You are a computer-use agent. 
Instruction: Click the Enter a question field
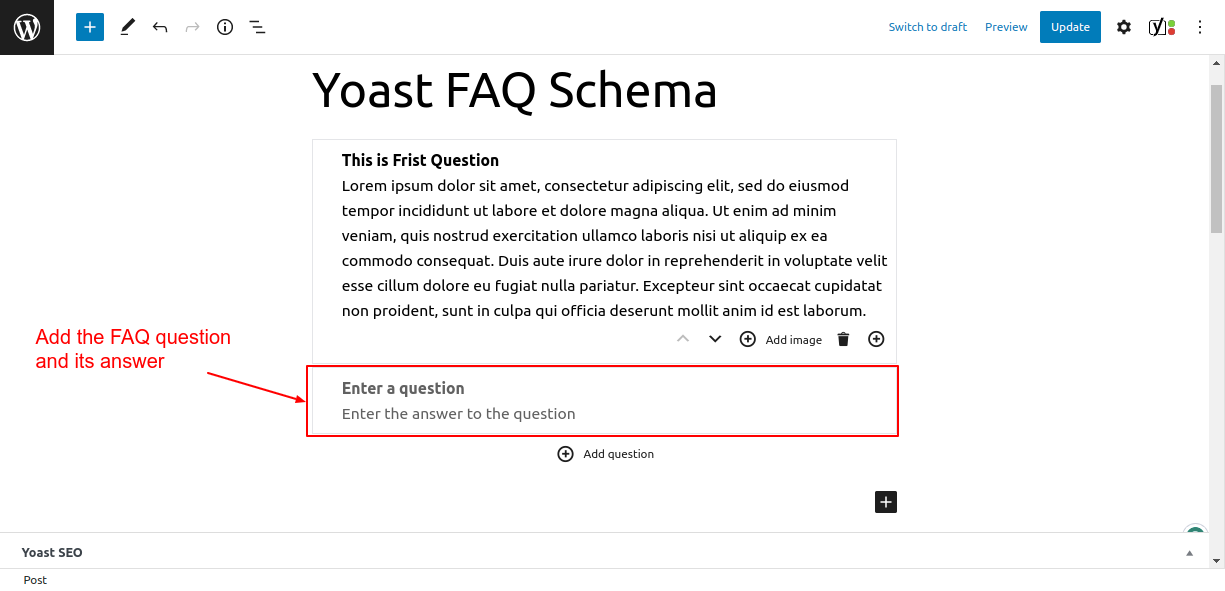(403, 388)
